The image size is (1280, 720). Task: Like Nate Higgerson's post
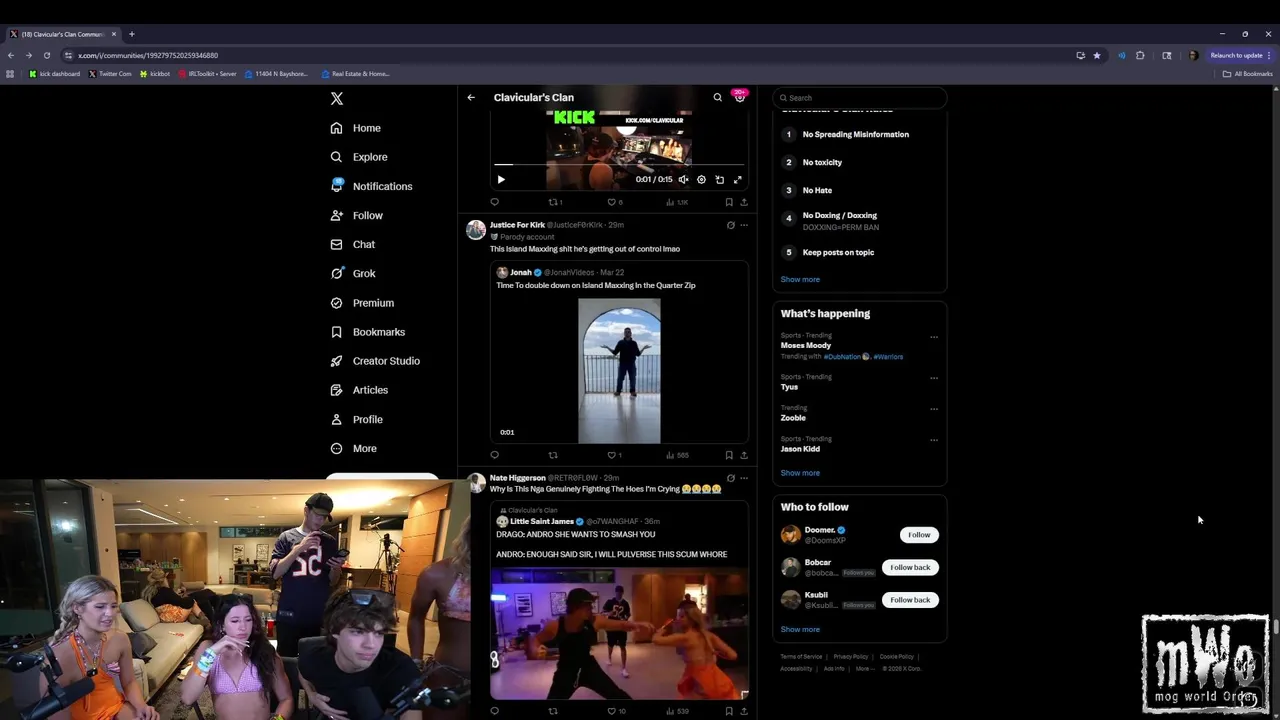pyautogui.click(x=616, y=711)
